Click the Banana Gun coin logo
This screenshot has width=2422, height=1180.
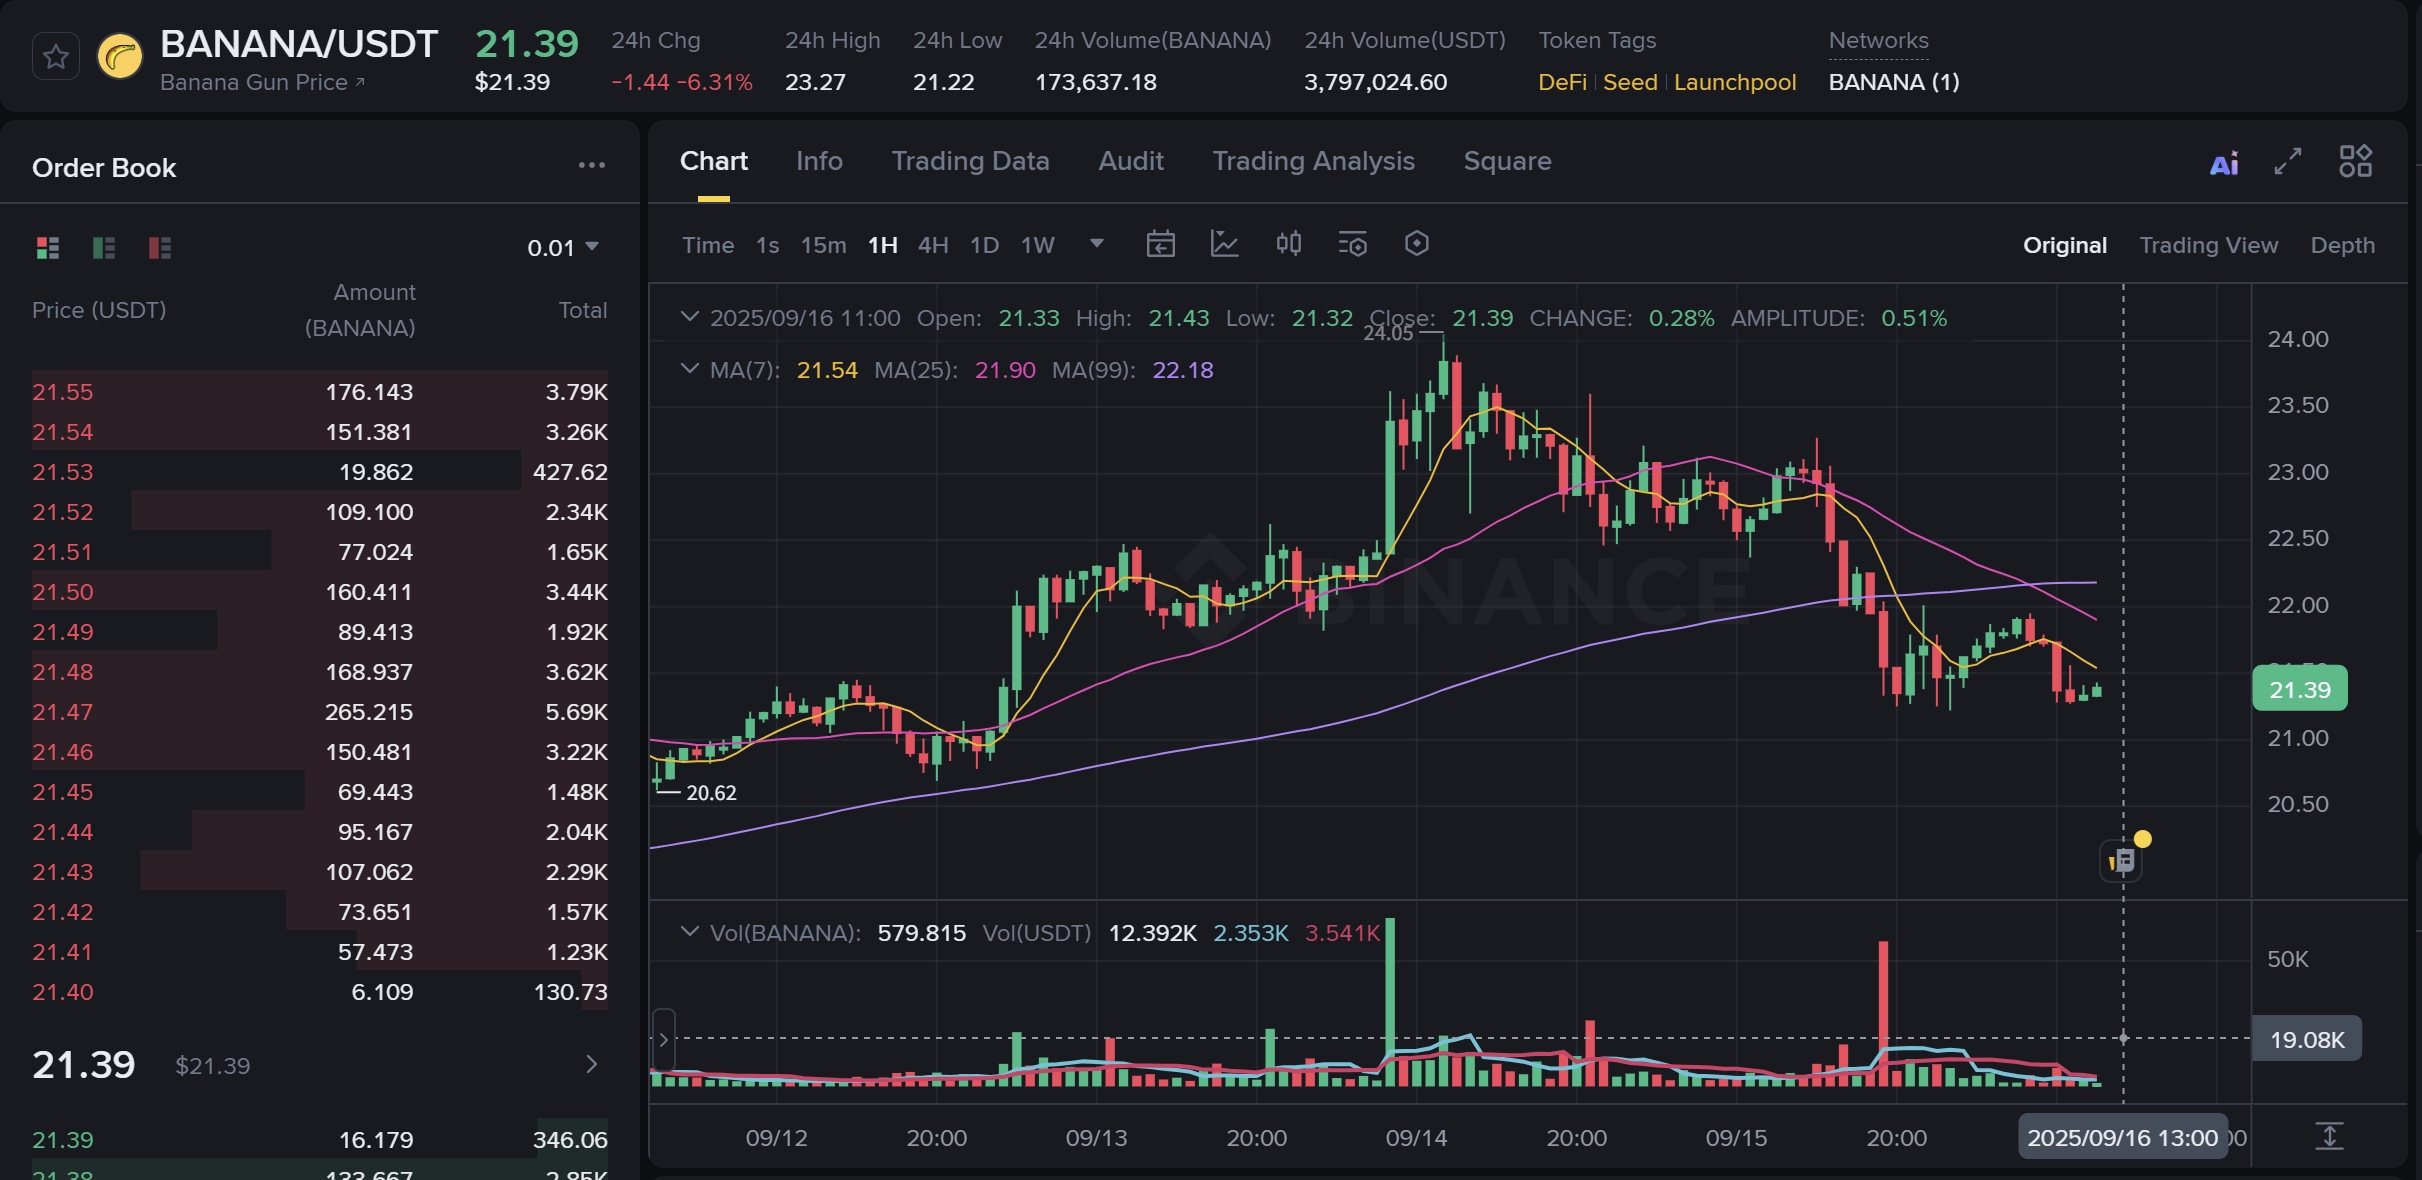pos(120,56)
